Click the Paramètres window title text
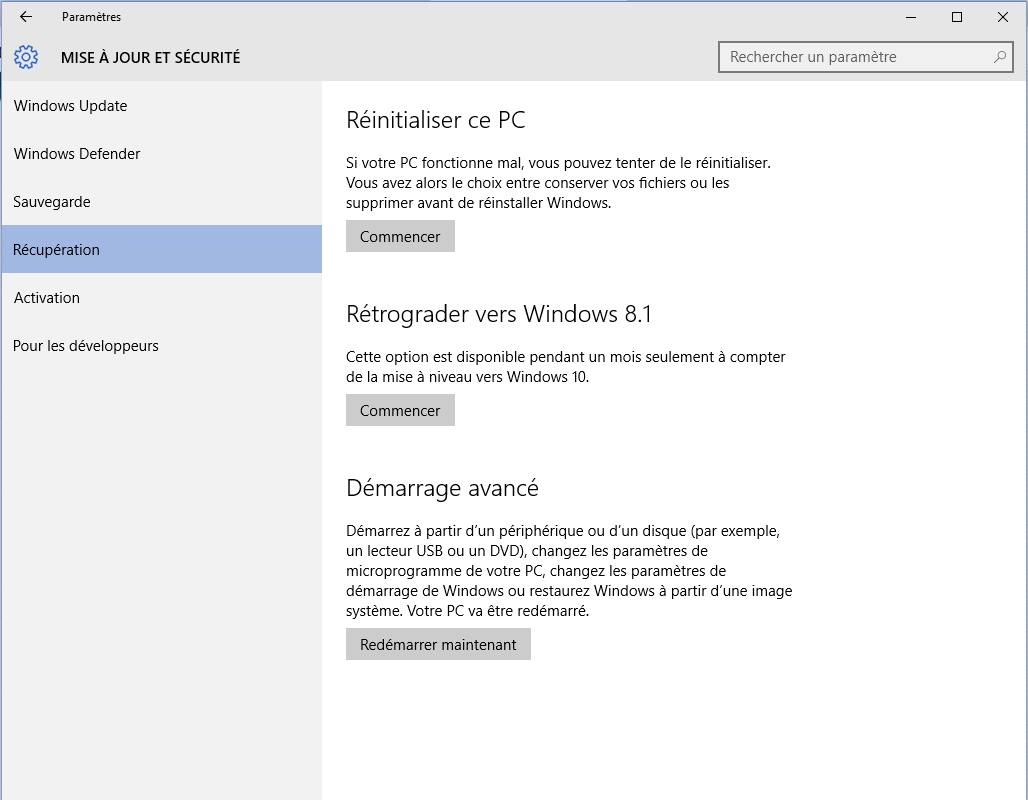The width and height of the screenshot is (1028, 800). pos(92,17)
